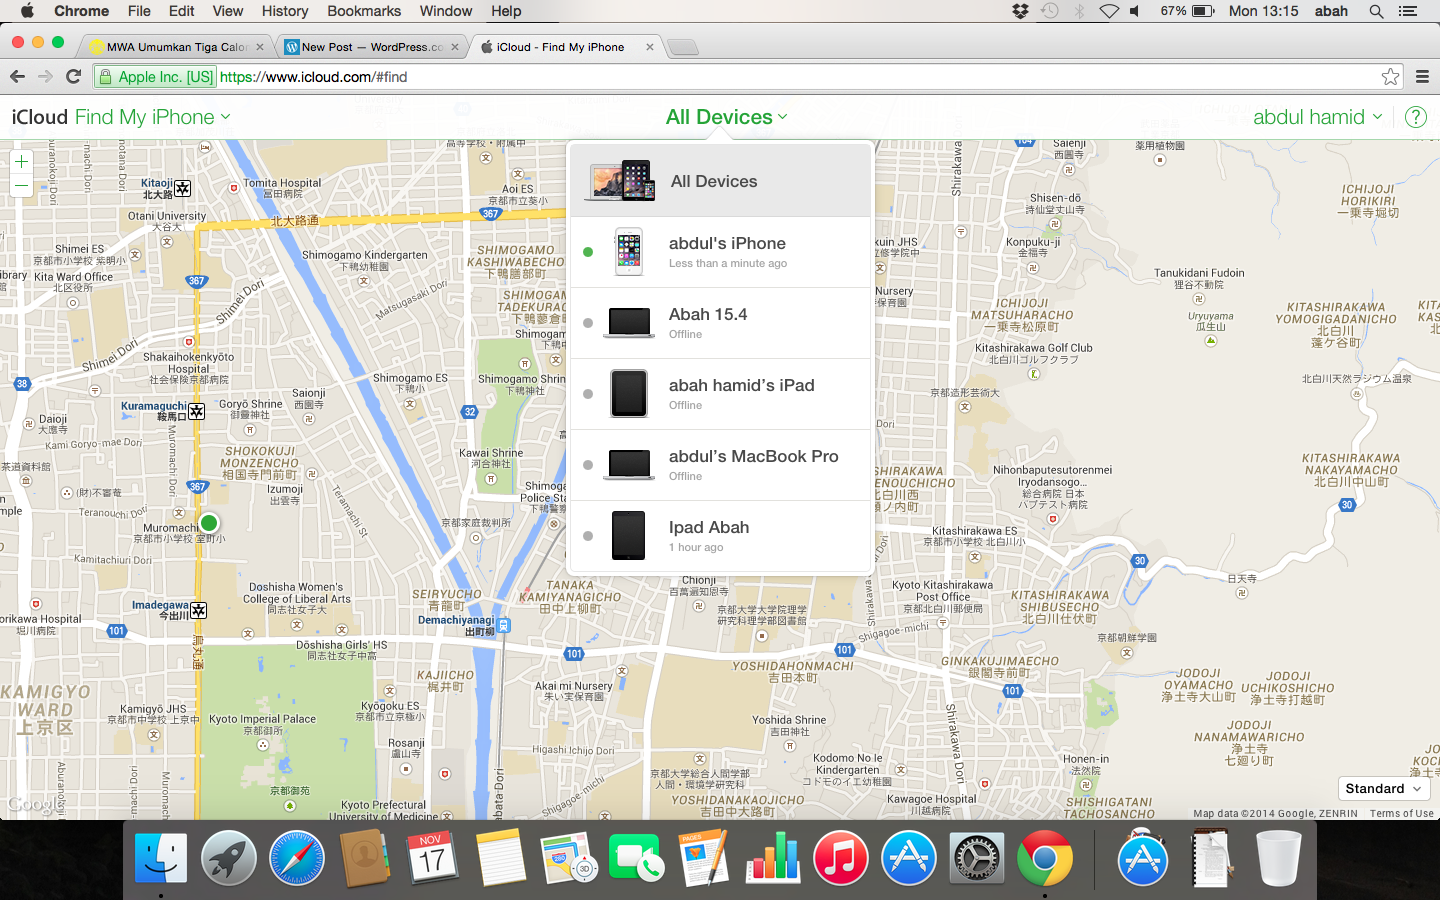Expand the Find My iPhone app switcher
Screen dimensions: 1440x900
click(152, 117)
